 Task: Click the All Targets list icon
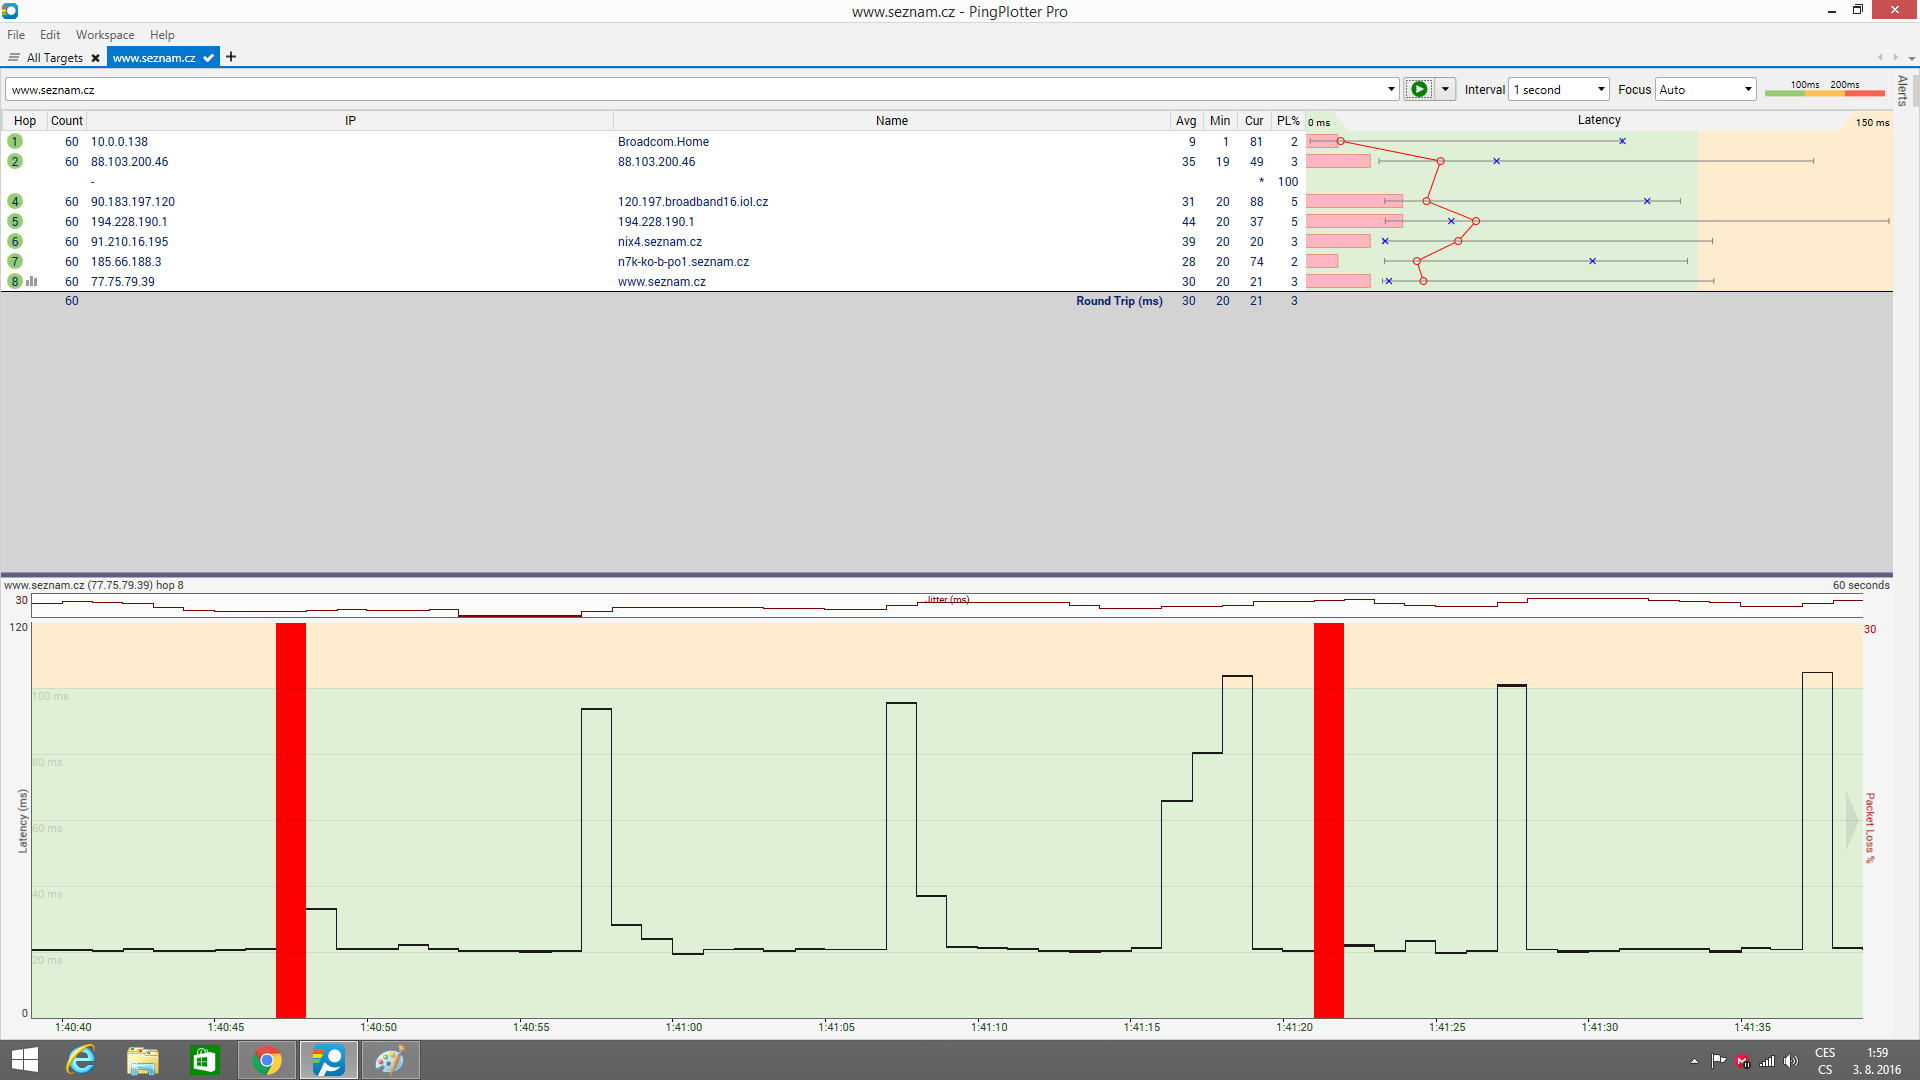[x=14, y=58]
